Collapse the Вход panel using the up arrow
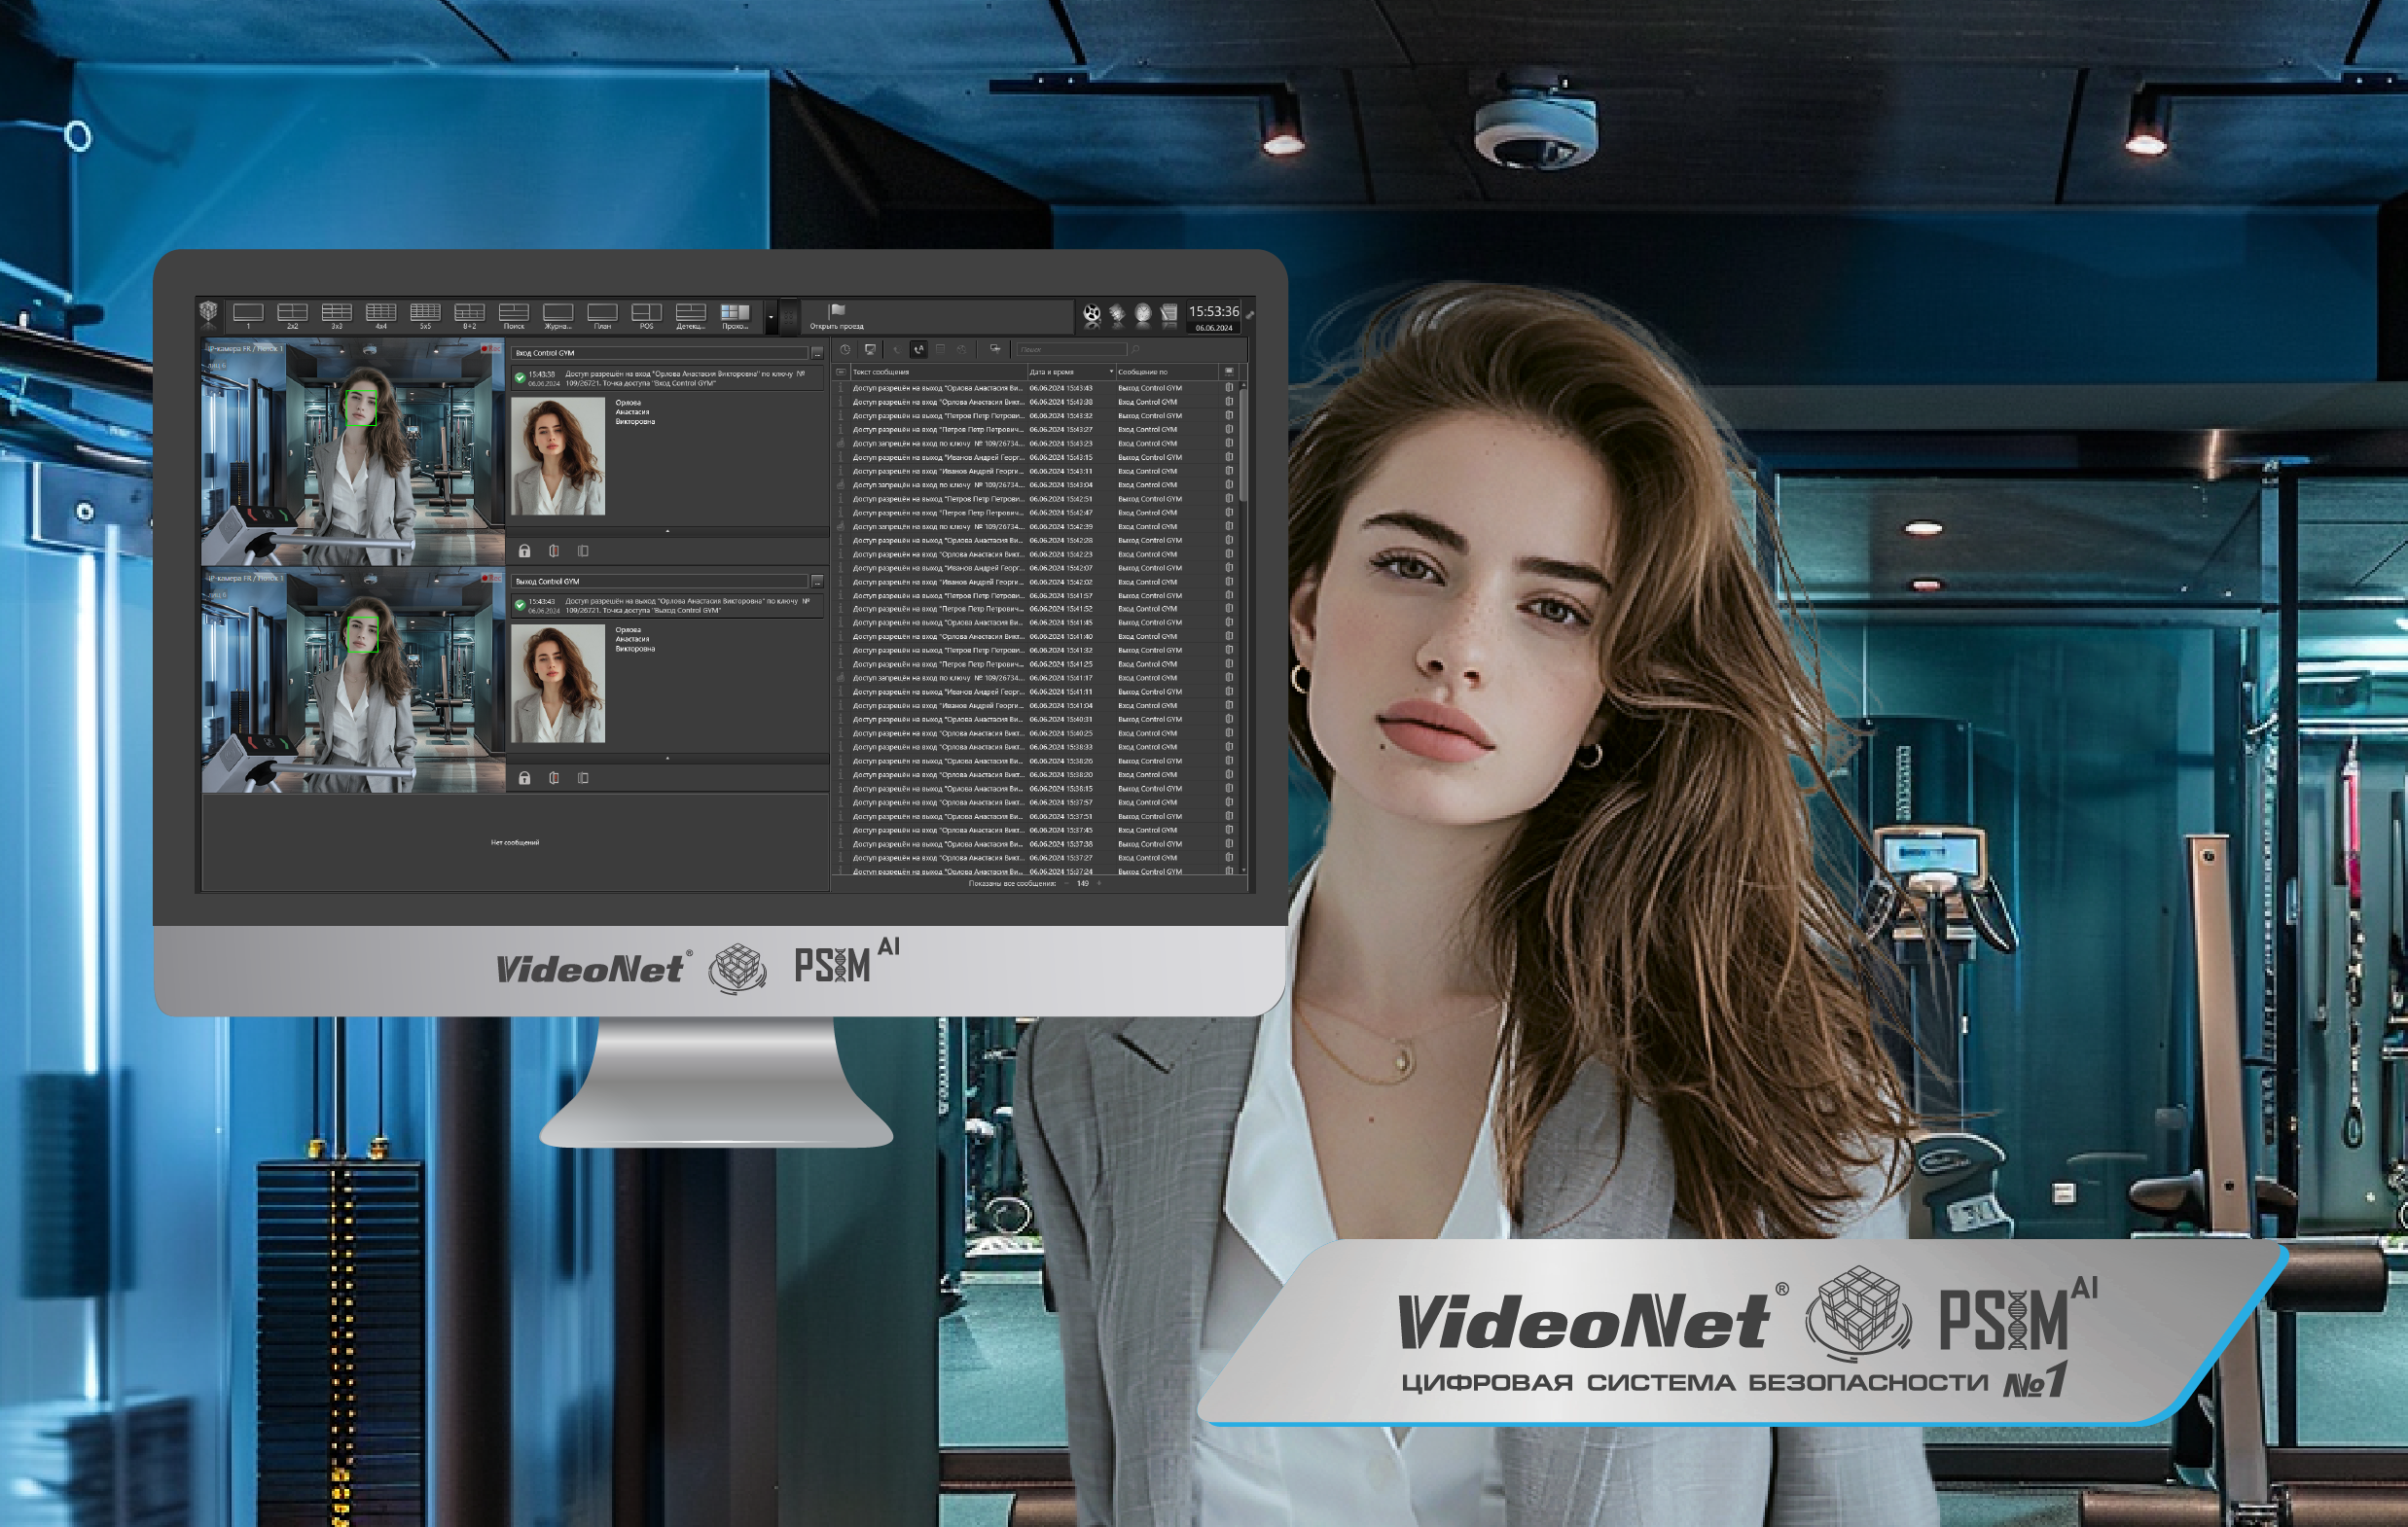The height and width of the screenshot is (1527, 2408). [x=667, y=531]
